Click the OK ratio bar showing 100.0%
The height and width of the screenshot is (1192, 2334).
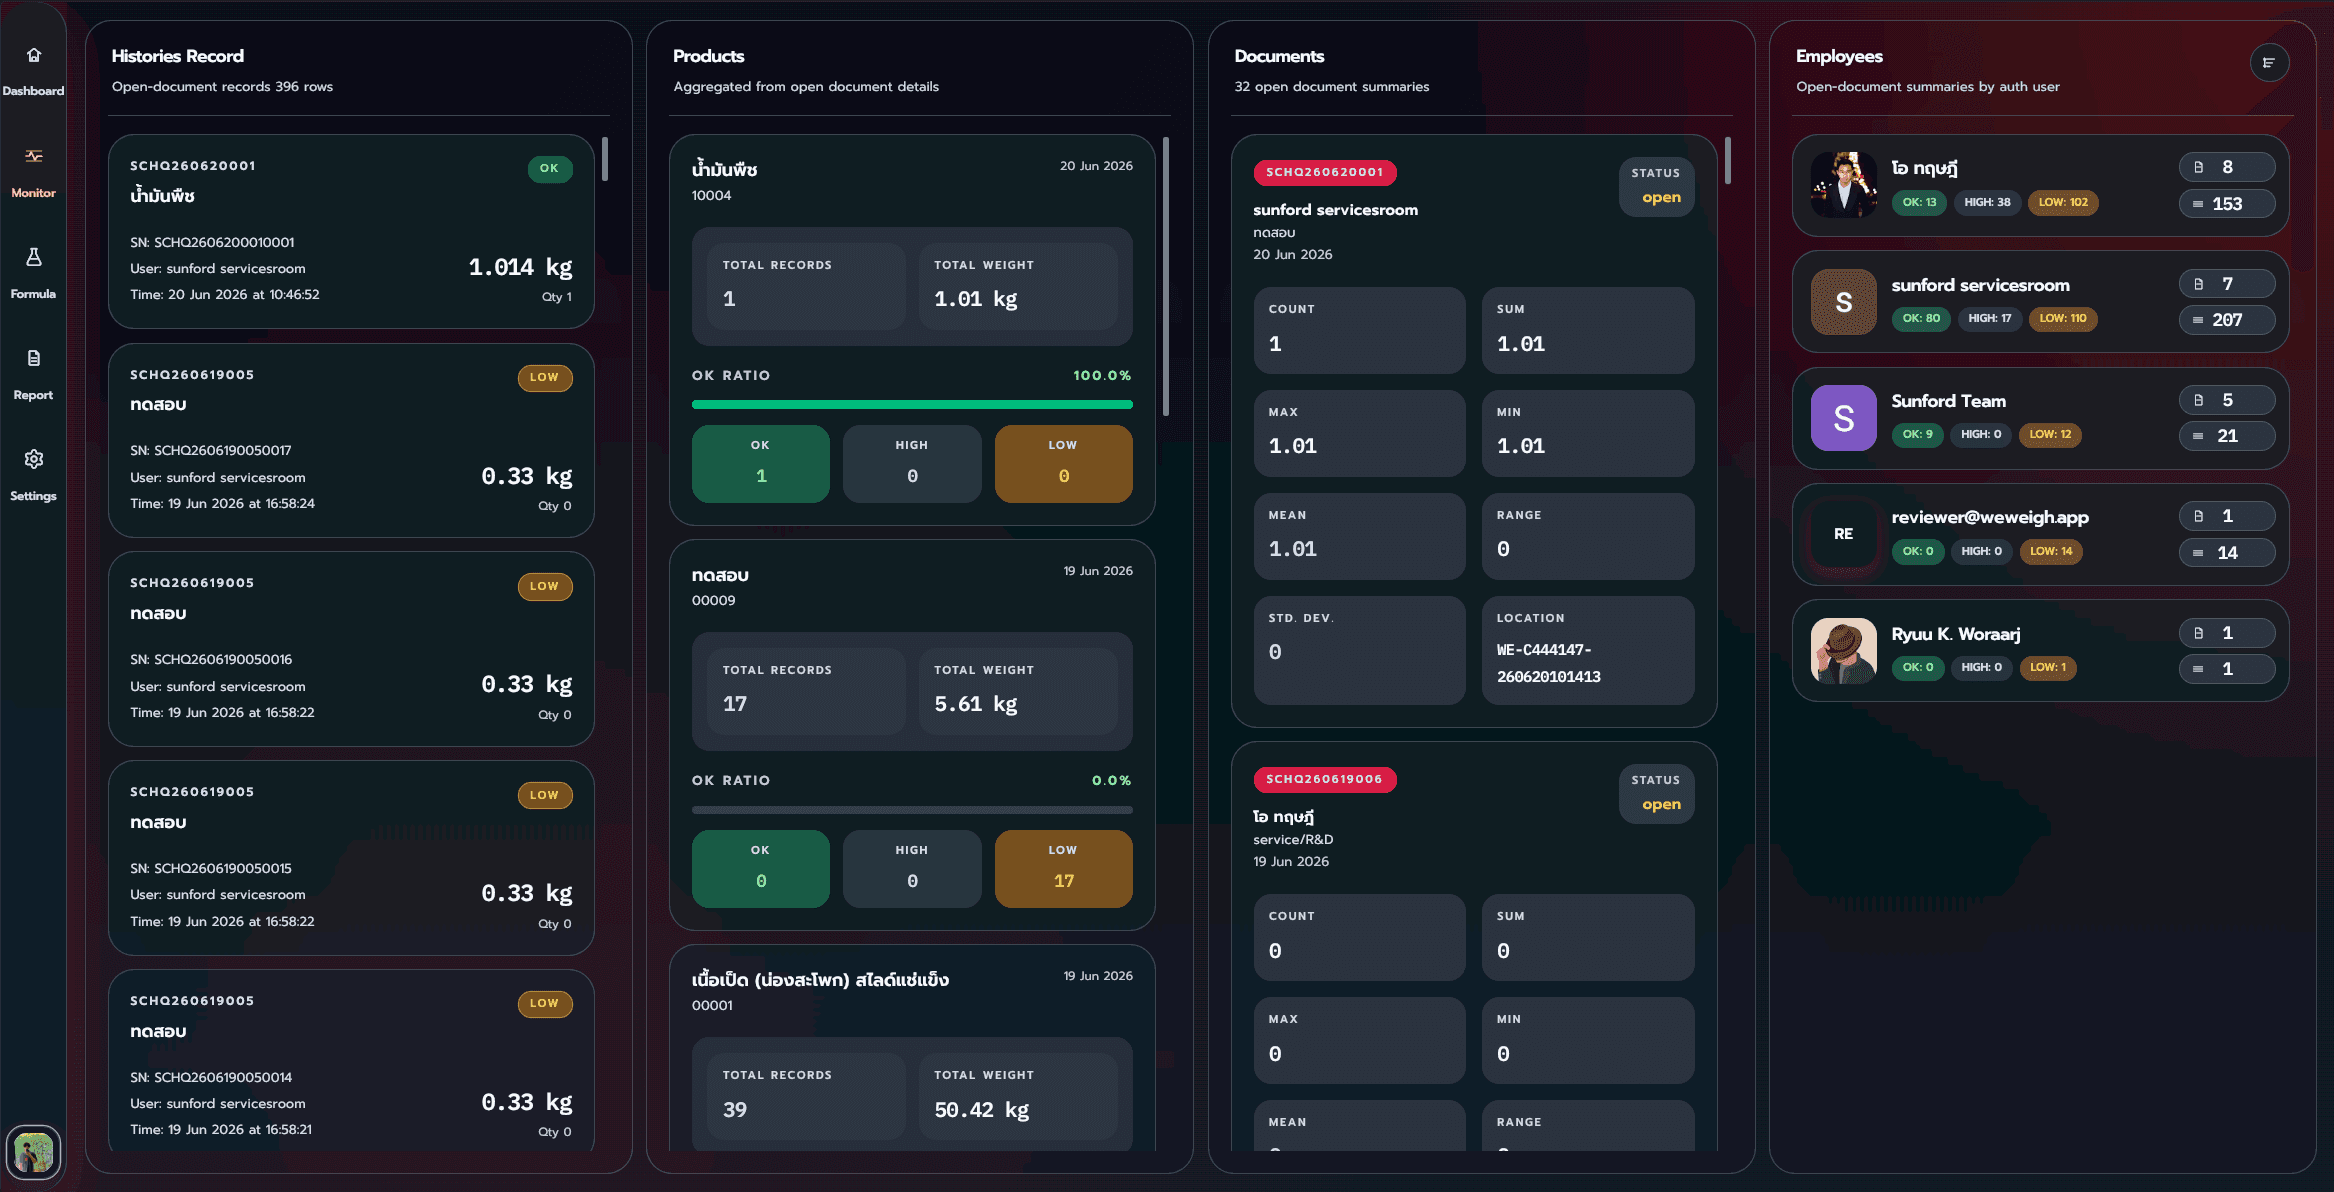[912, 405]
